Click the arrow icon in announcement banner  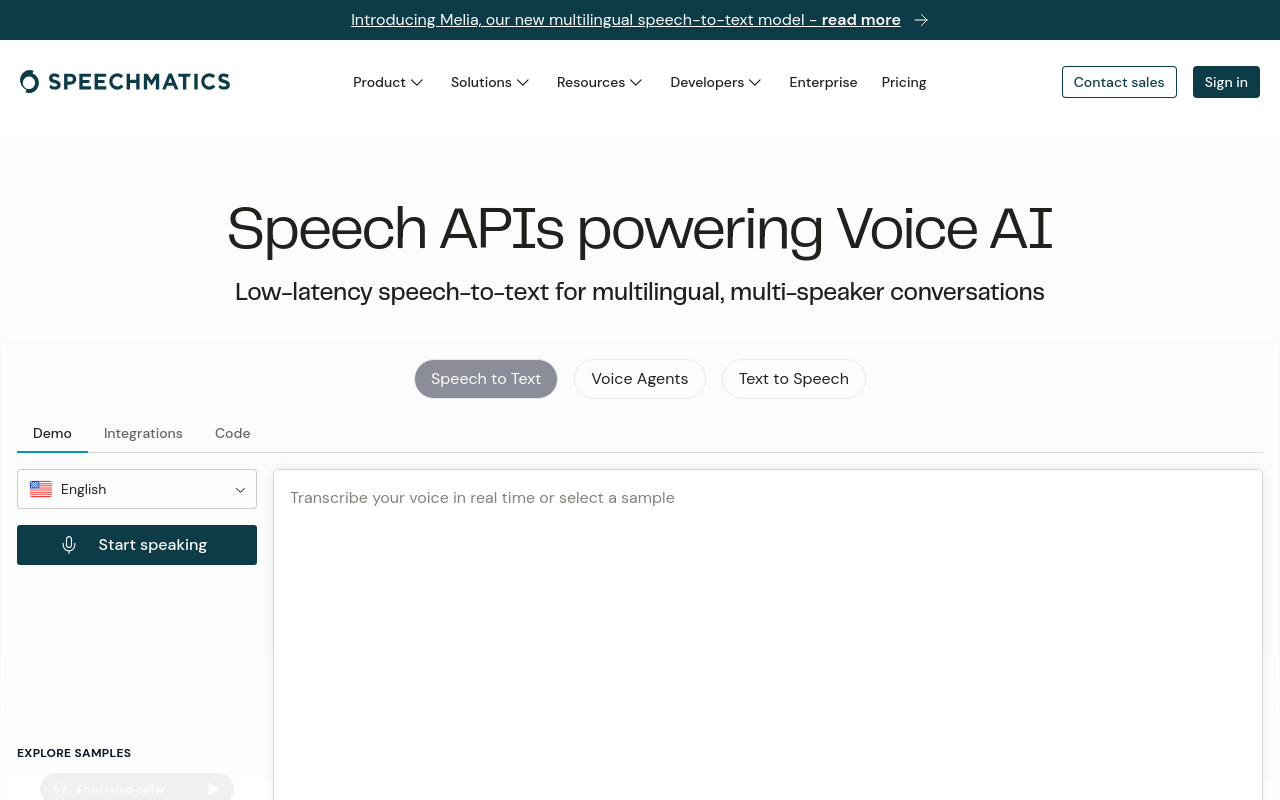pyautogui.click(x=921, y=20)
